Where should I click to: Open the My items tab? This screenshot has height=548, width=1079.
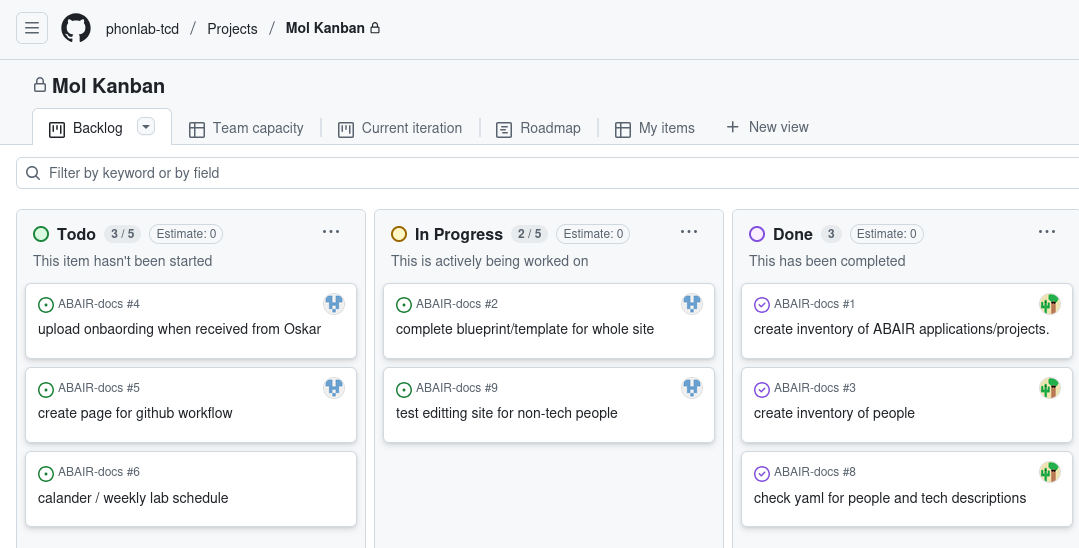[654, 128]
